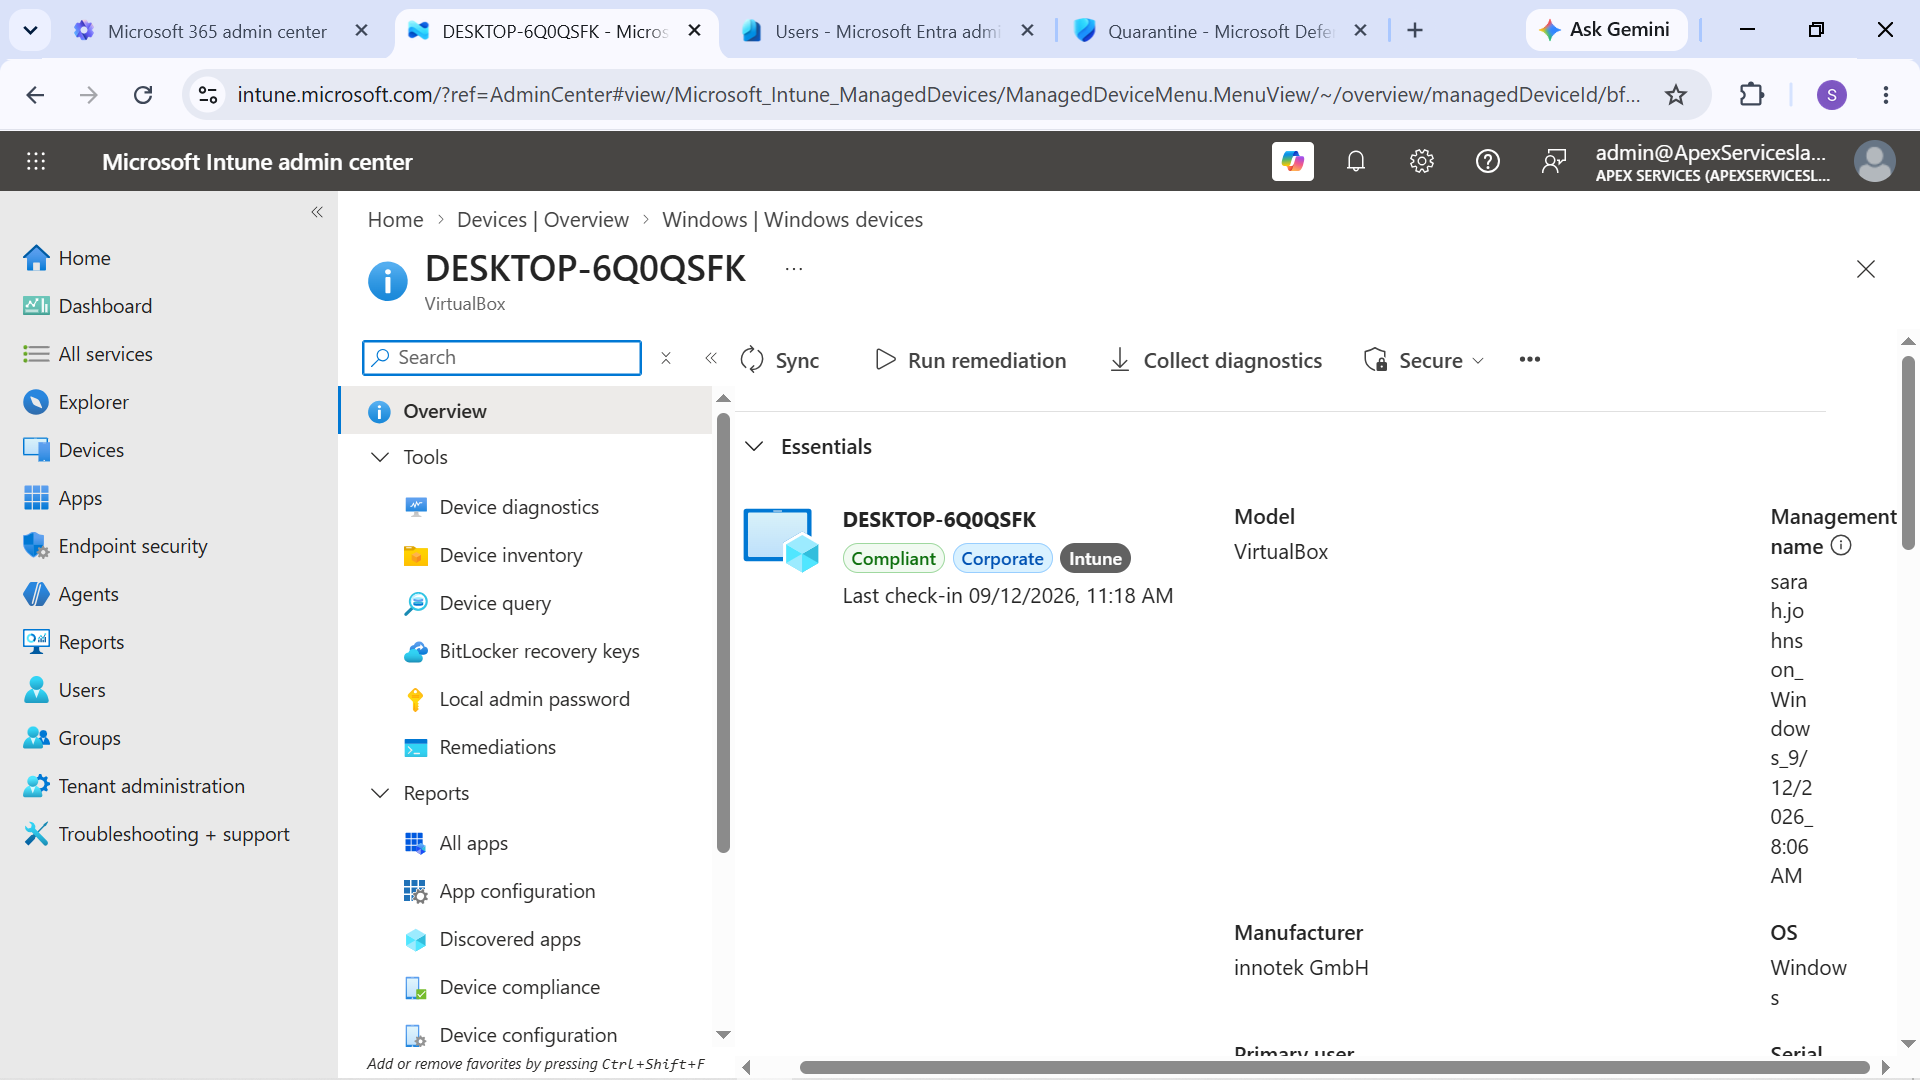Image resolution: width=1920 pixels, height=1080 pixels.
Task: Open a new browser tab
Action: tap(1415, 31)
